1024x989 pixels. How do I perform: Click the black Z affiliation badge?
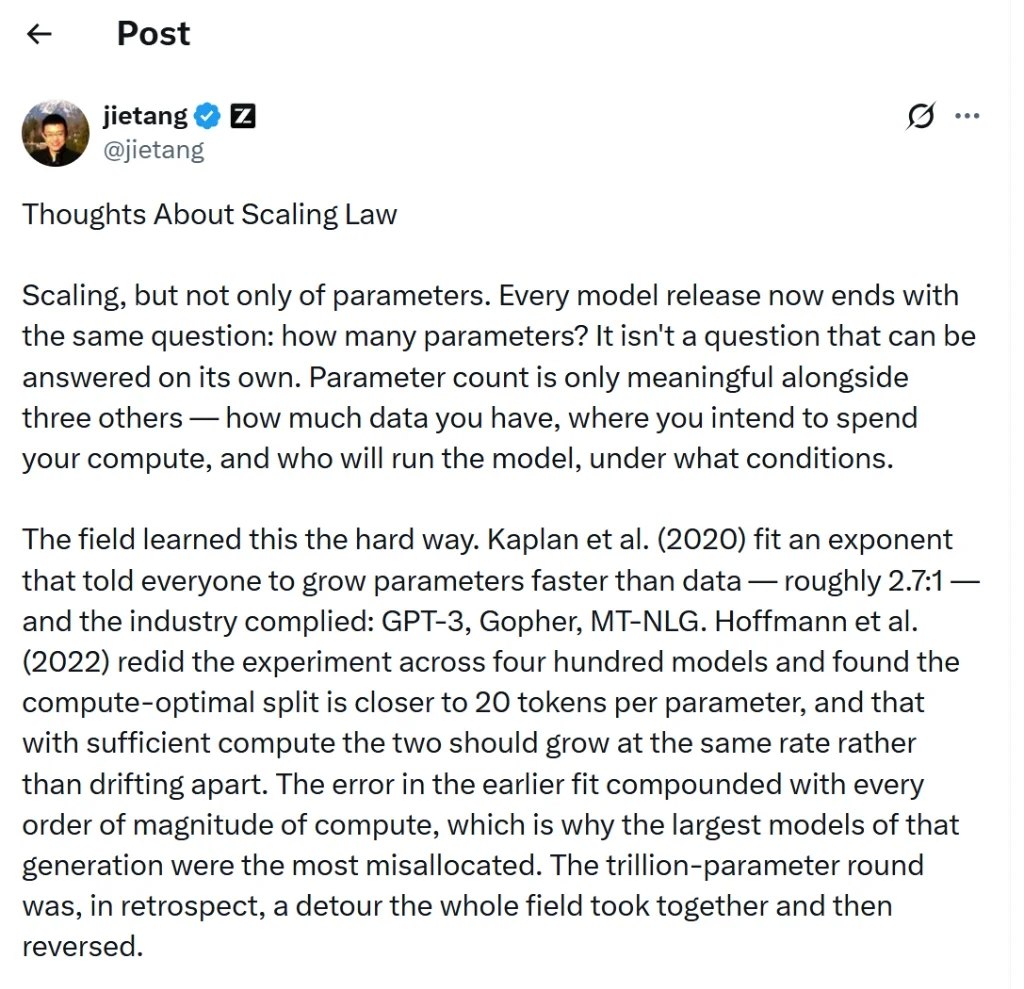(243, 116)
